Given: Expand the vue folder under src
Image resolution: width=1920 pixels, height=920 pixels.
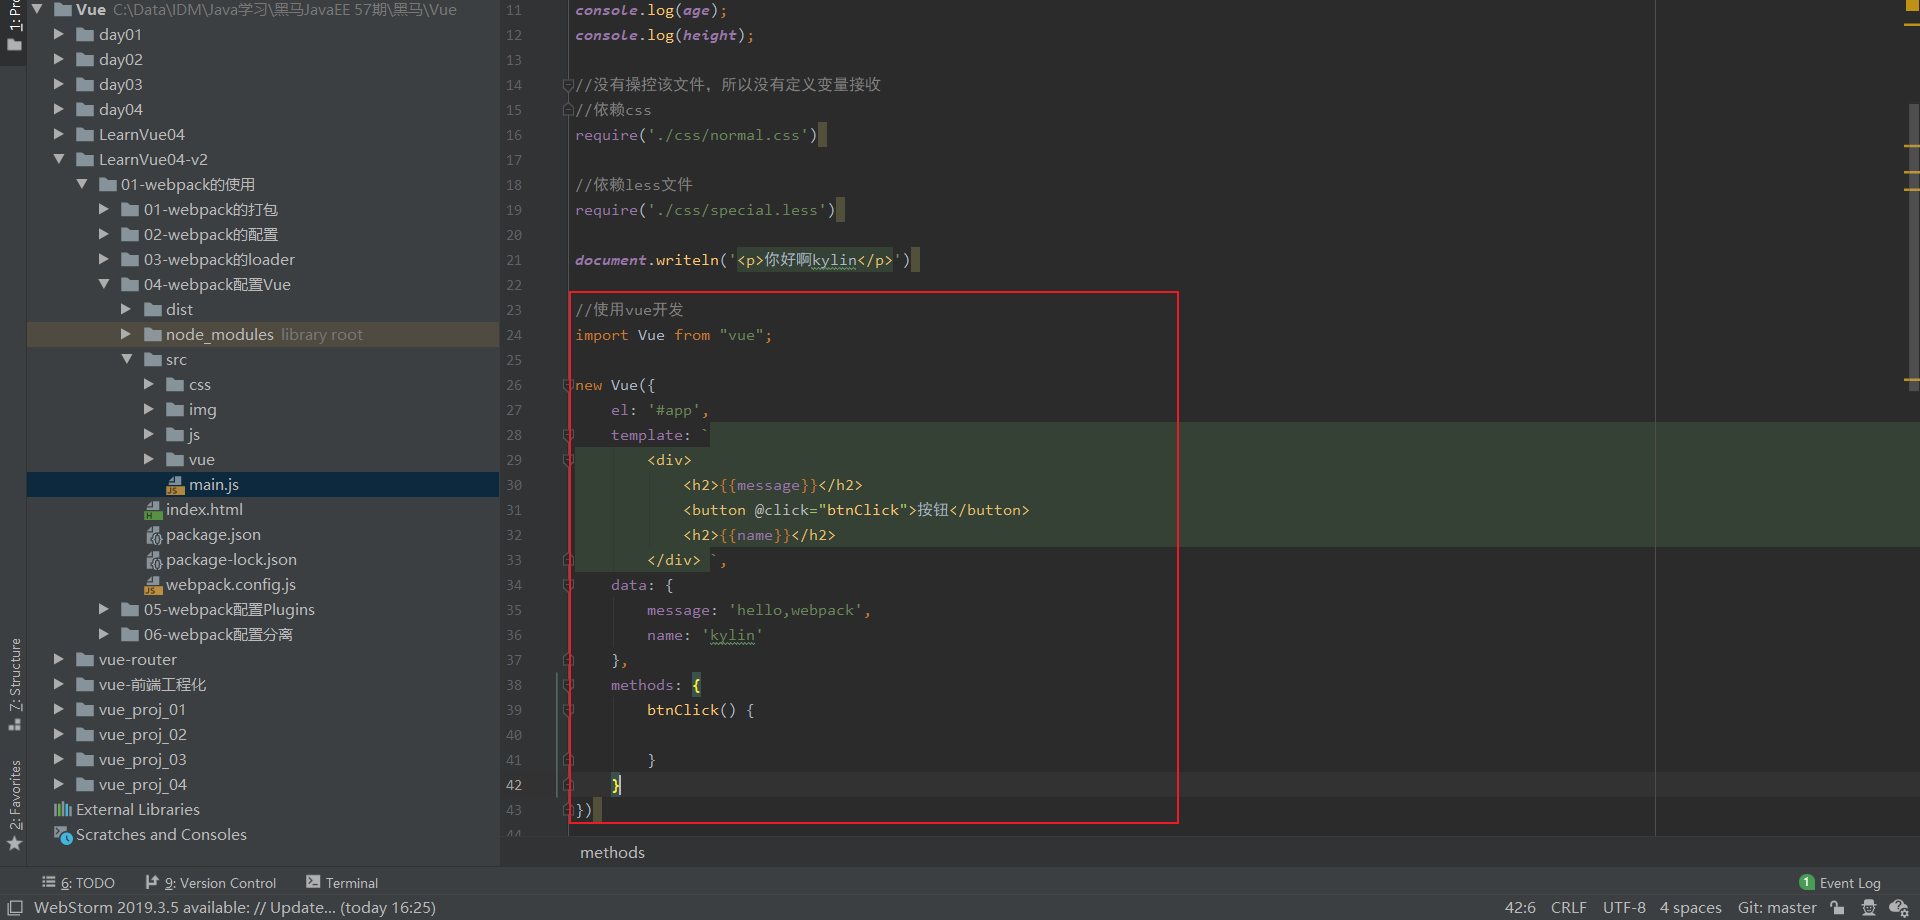Looking at the screenshot, I should point(149,459).
